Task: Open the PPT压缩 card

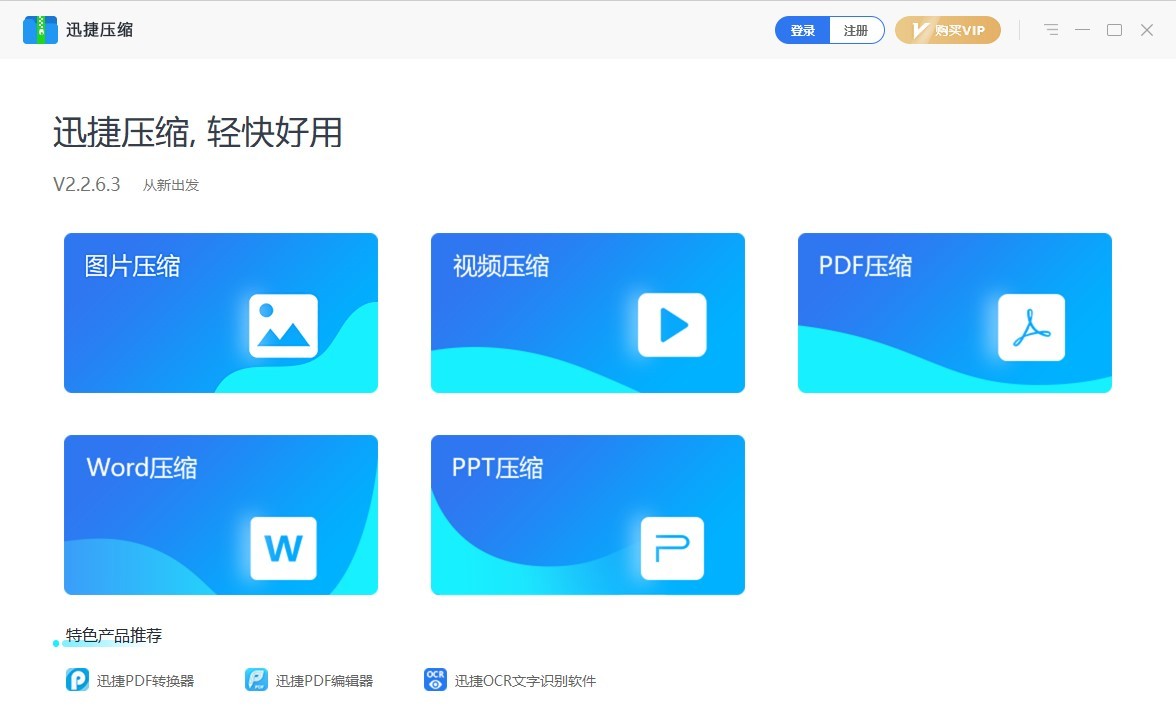Action: point(587,514)
